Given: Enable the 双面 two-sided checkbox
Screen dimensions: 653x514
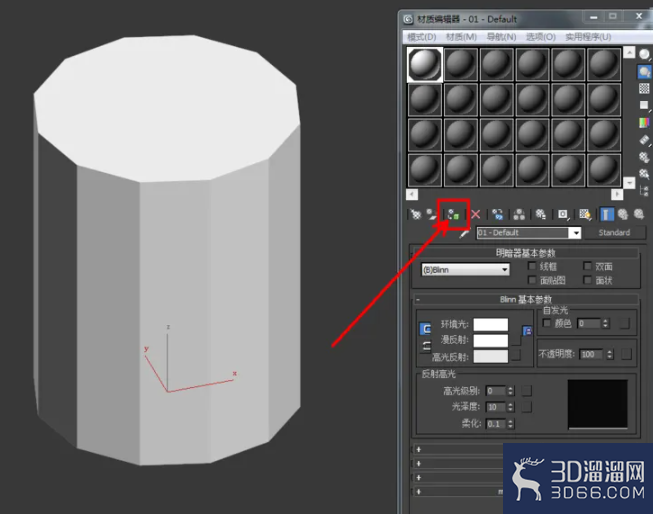Looking at the screenshot, I should tap(587, 266).
